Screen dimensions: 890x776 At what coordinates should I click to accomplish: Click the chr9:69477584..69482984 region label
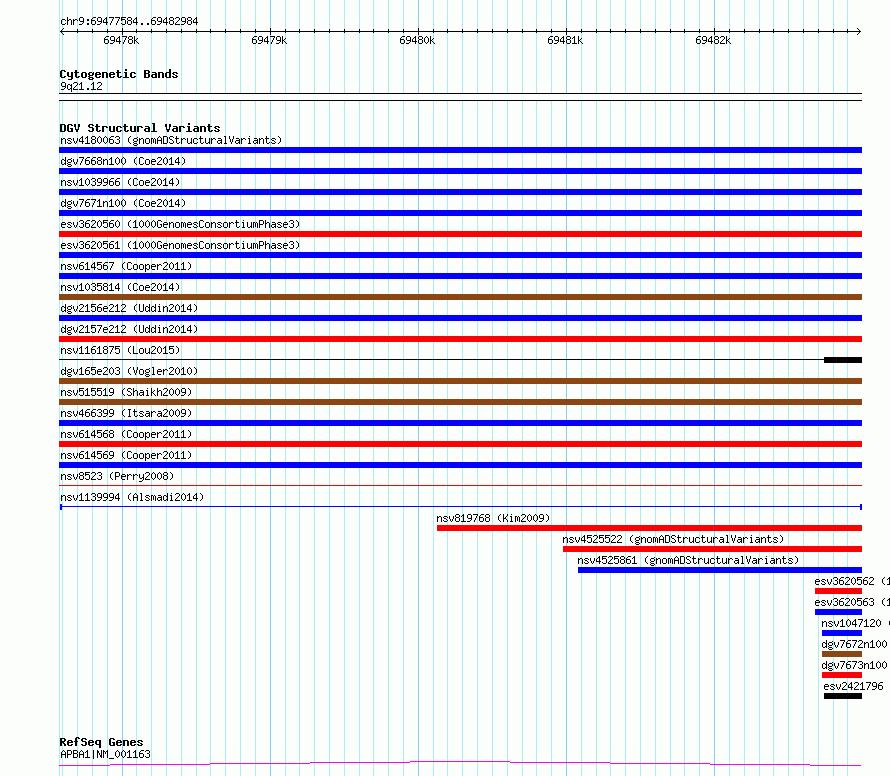(x=129, y=21)
